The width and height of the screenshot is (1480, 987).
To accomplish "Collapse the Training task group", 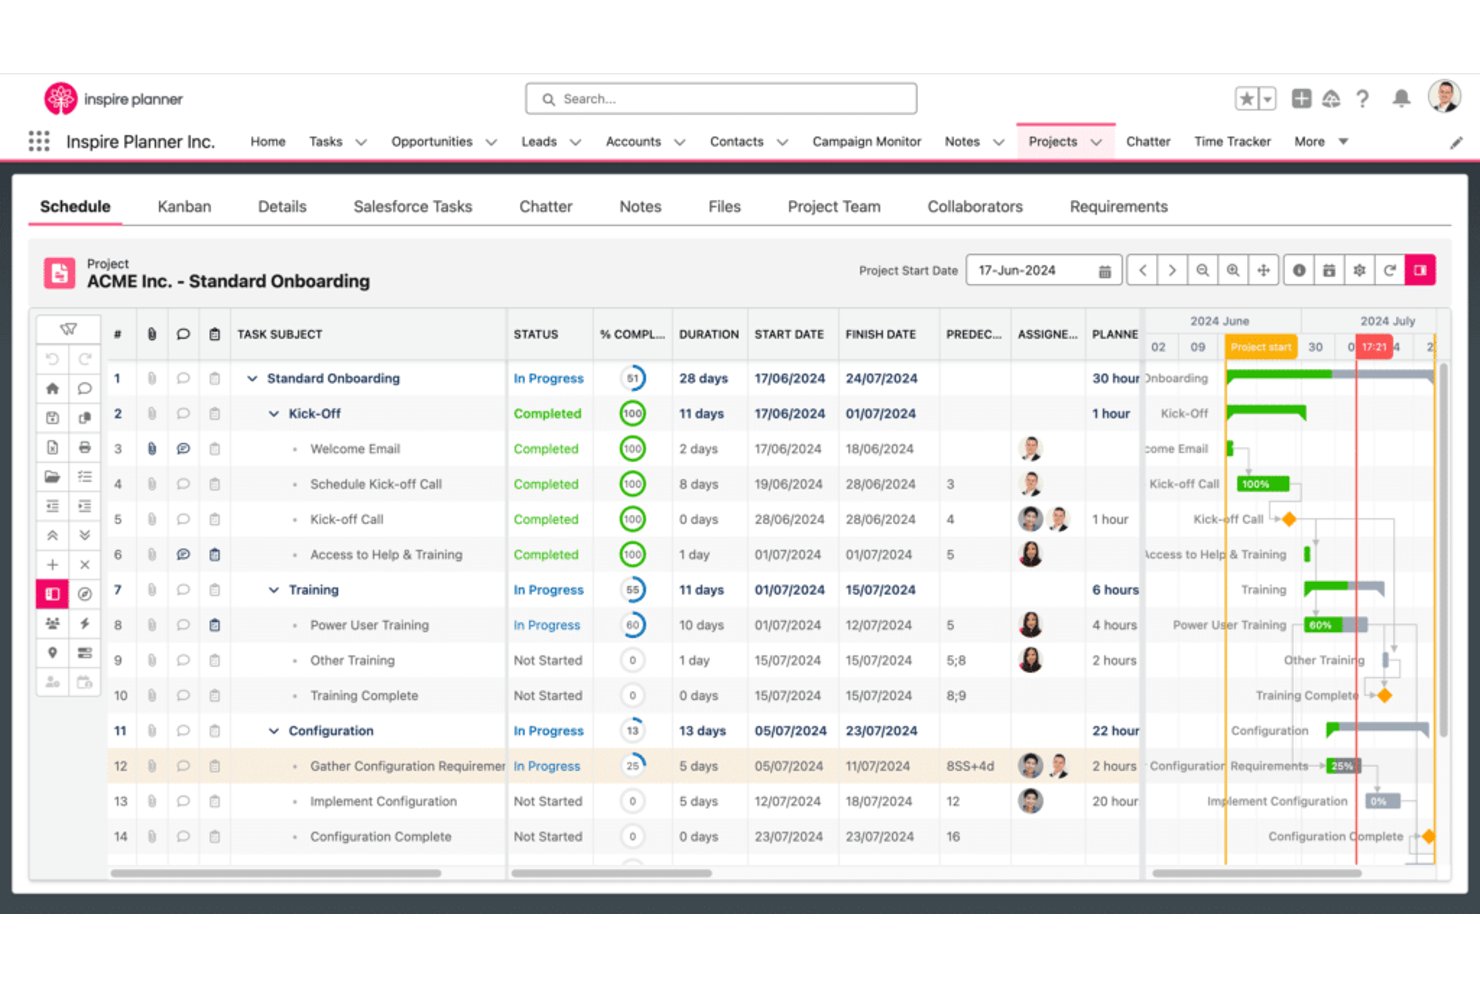I will [274, 590].
